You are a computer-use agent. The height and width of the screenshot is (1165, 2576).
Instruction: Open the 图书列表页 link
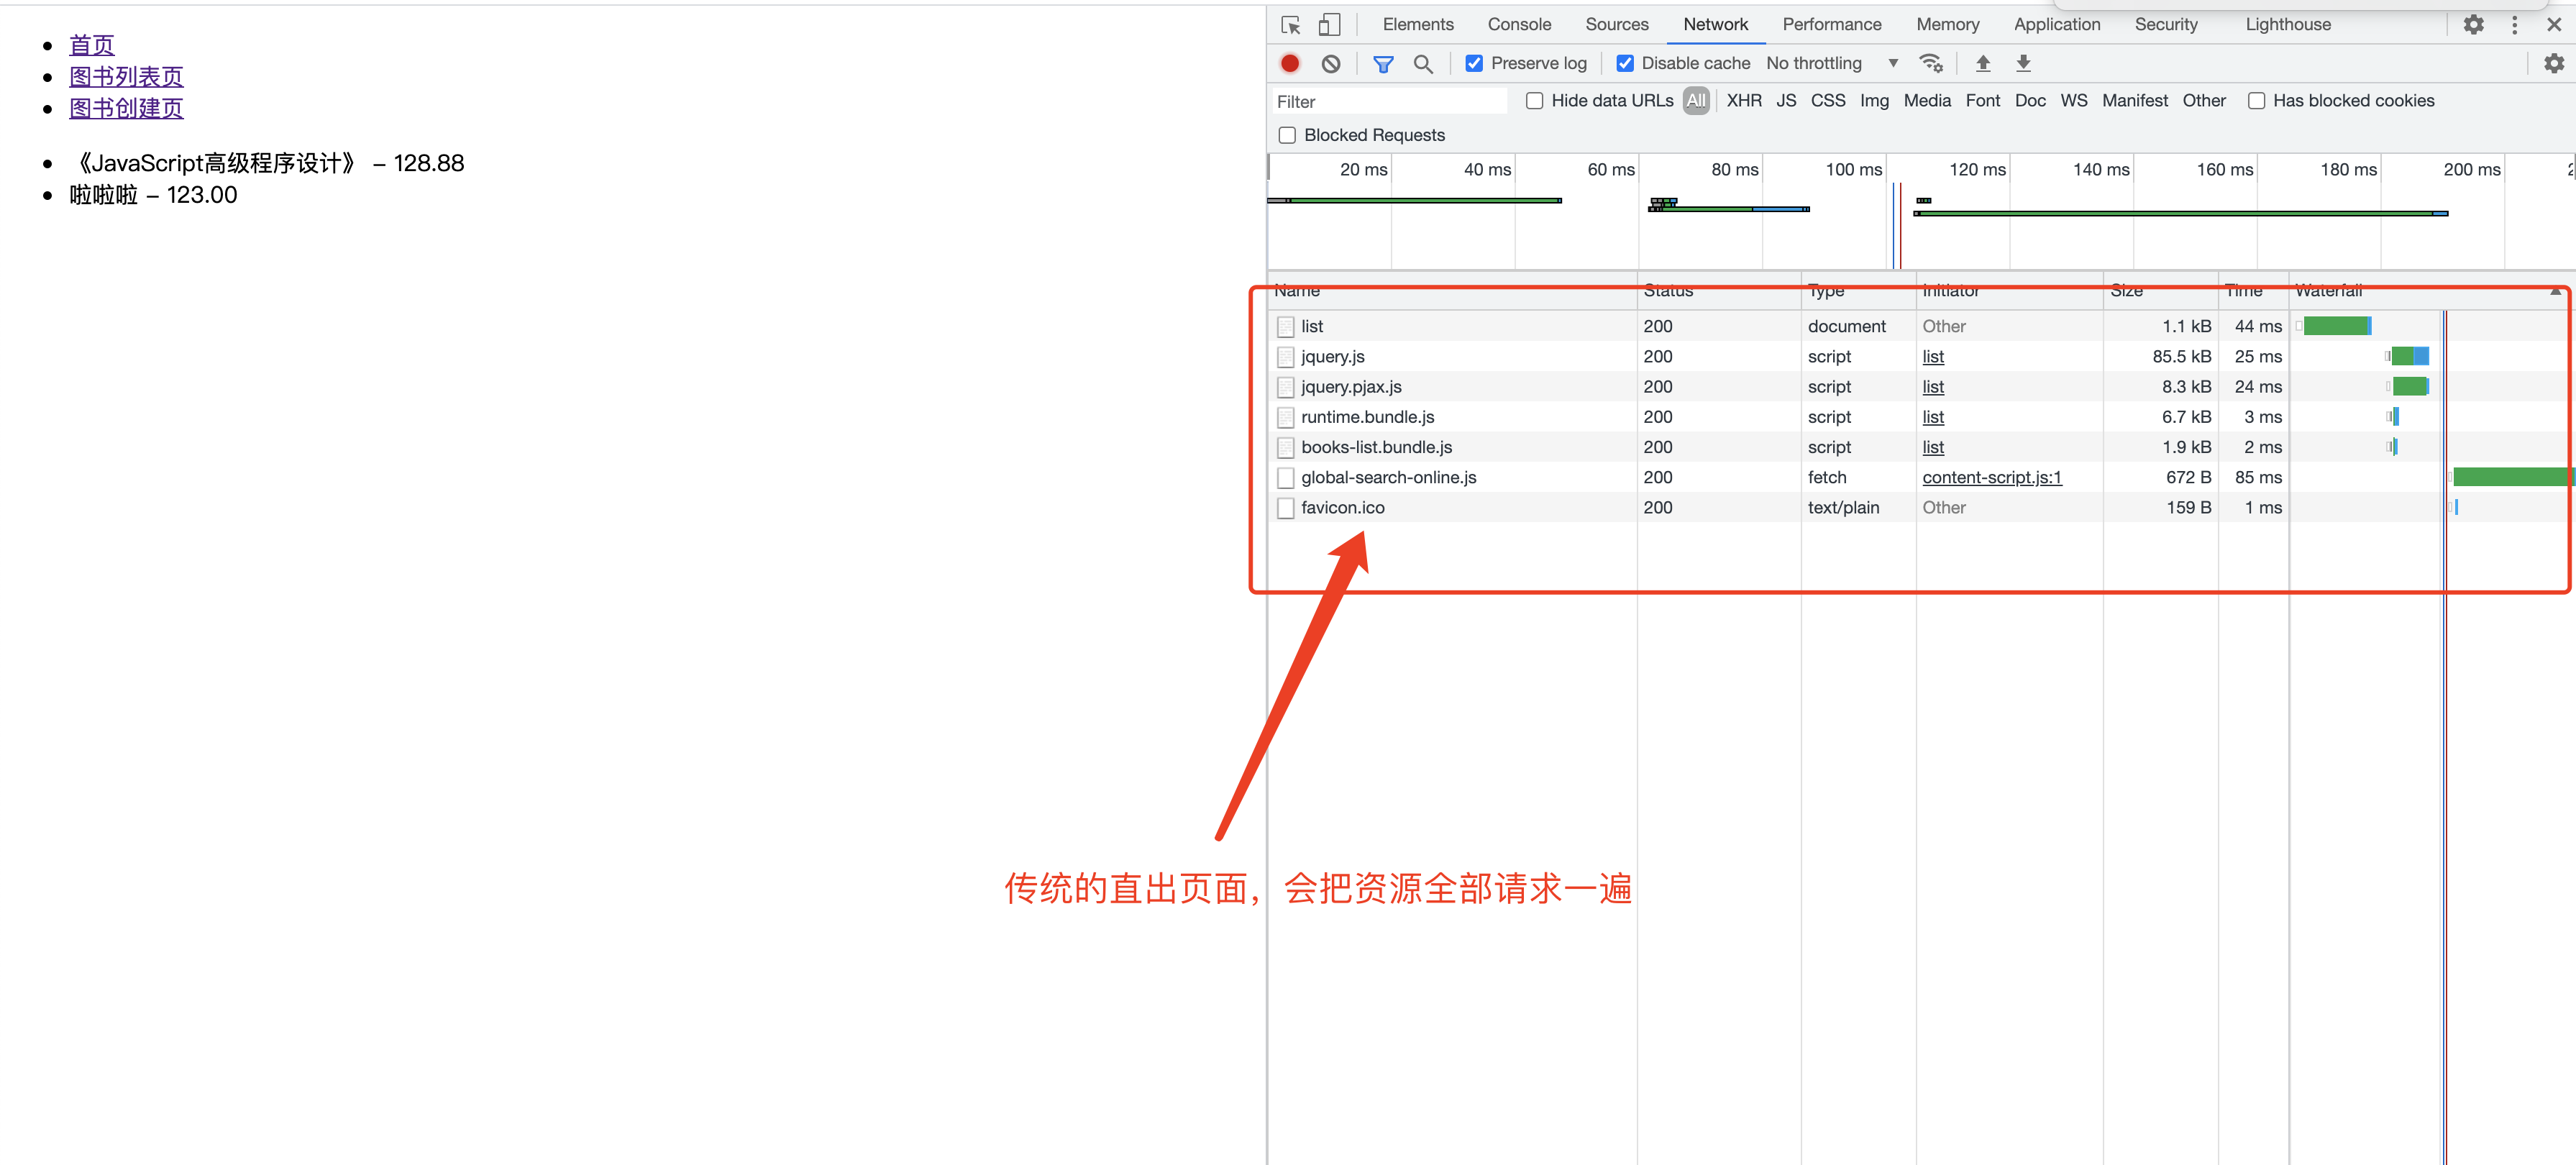(x=126, y=77)
